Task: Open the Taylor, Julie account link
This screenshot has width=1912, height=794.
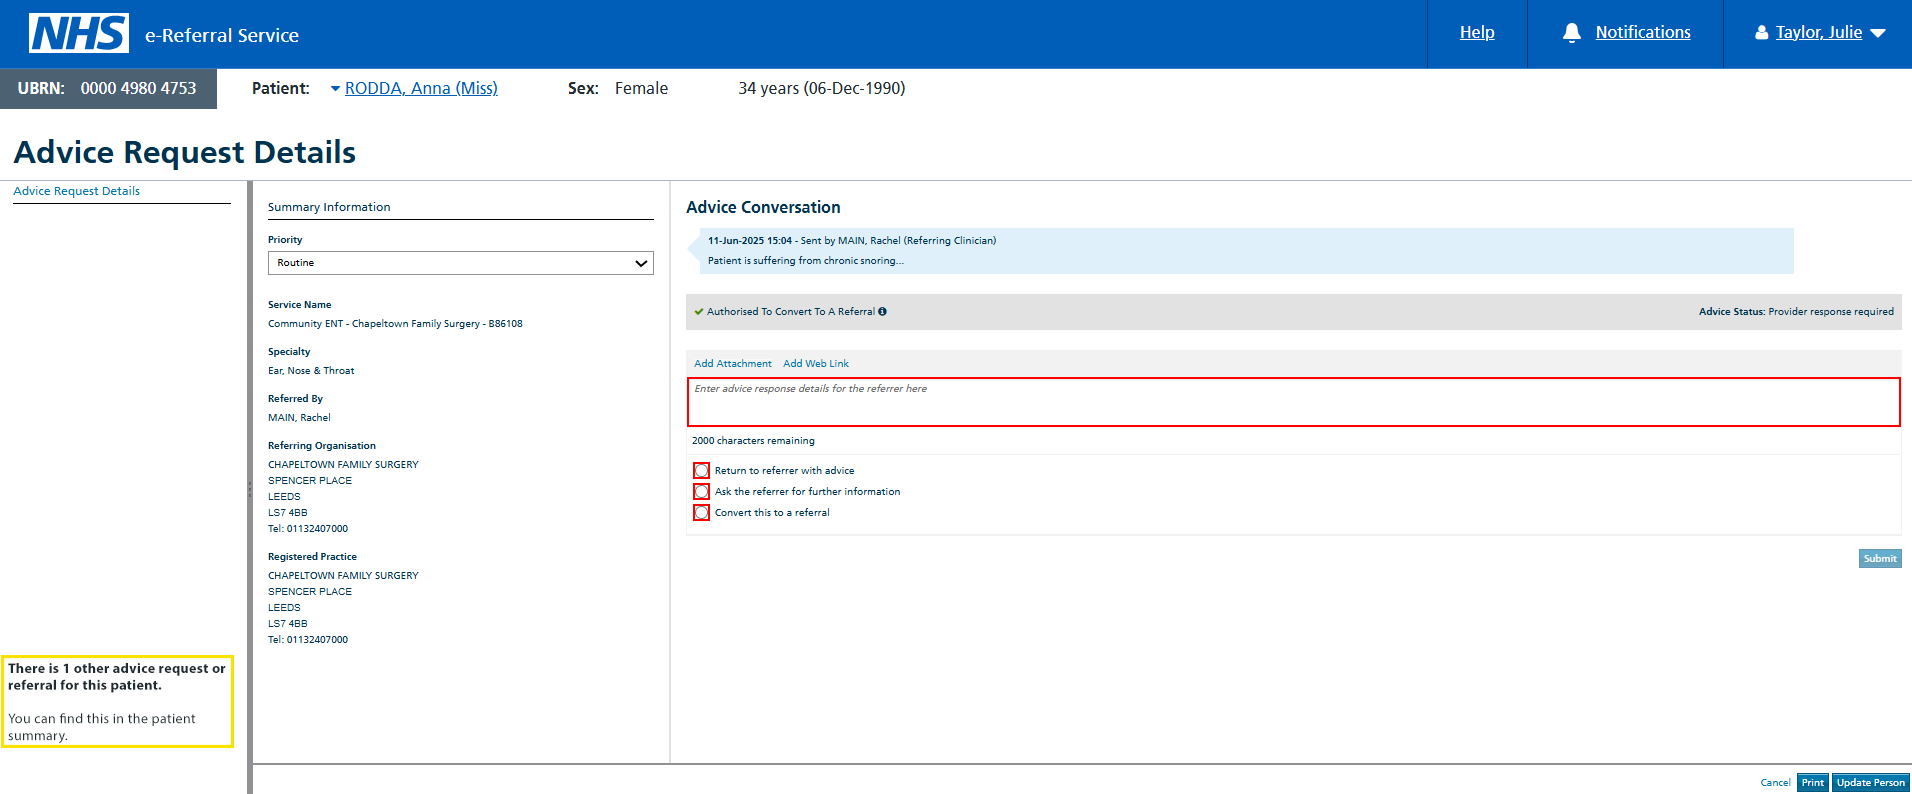Action: pyautogui.click(x=1819, y=32)
